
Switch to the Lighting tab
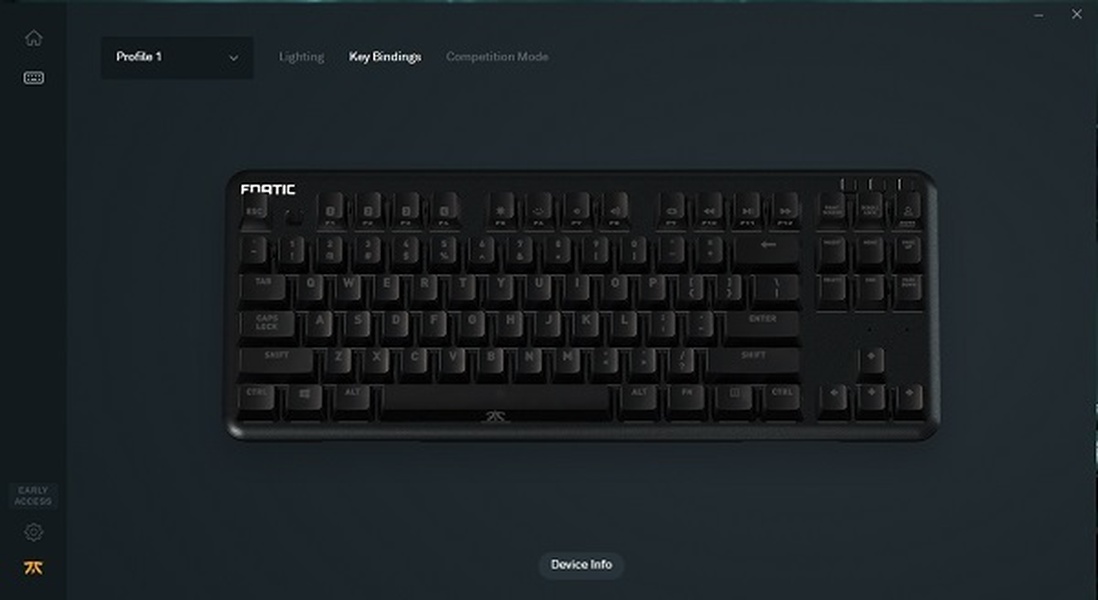pos(301,57)
